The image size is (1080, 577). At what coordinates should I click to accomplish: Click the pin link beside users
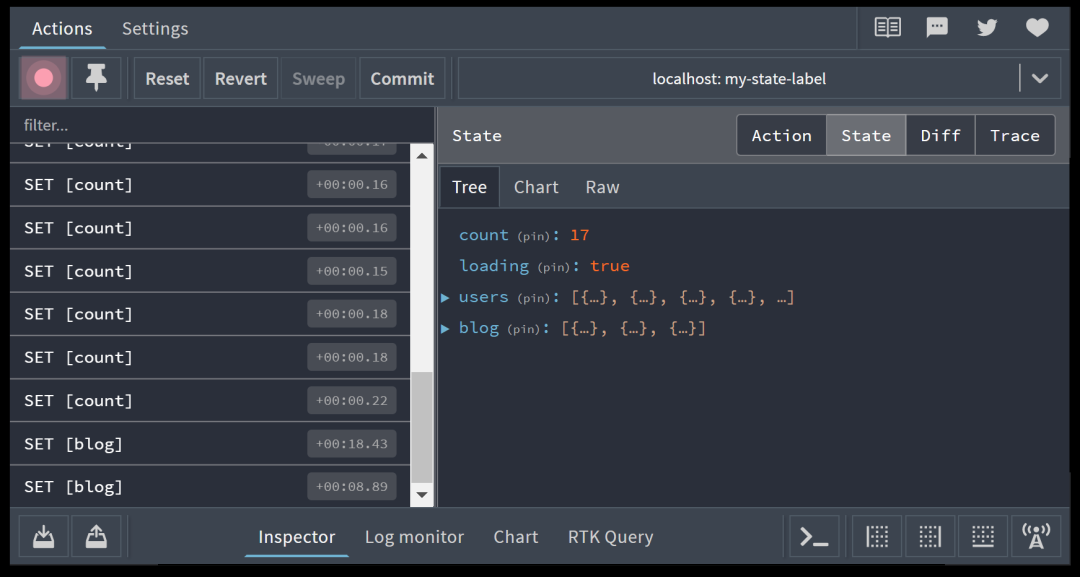[x=534, y=299]
